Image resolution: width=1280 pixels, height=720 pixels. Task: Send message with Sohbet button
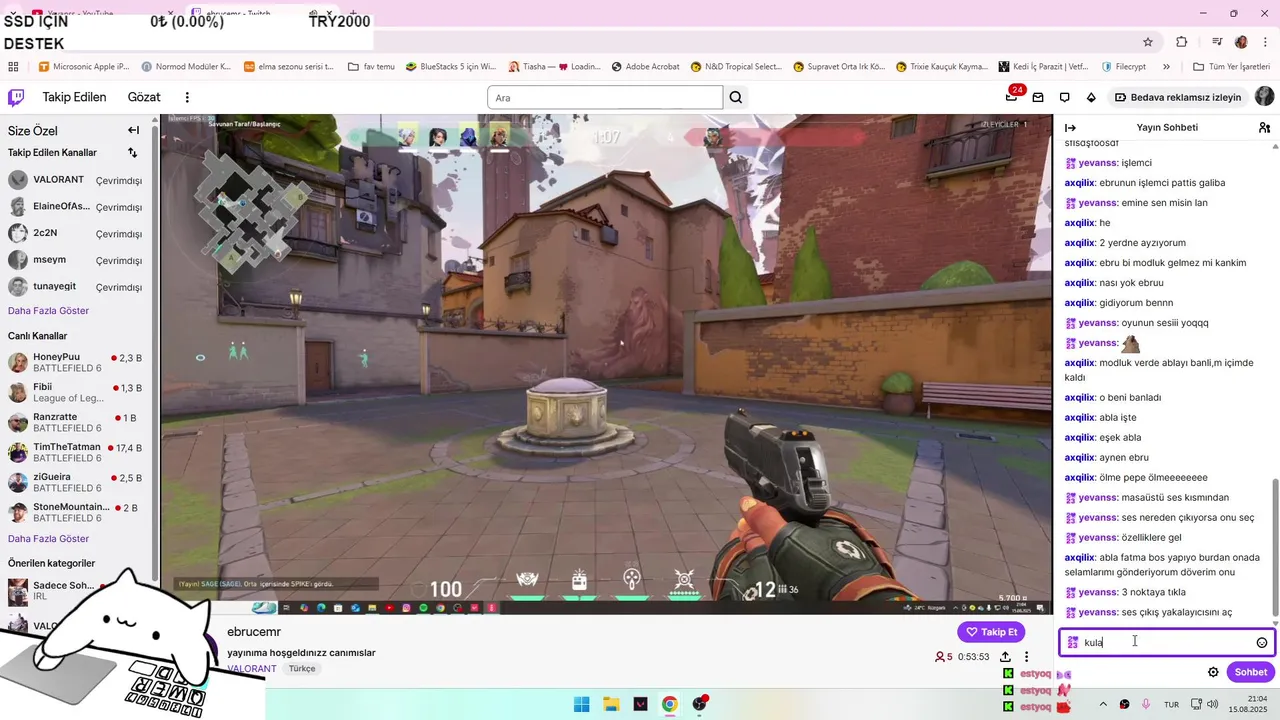(x=1250, y=672)
